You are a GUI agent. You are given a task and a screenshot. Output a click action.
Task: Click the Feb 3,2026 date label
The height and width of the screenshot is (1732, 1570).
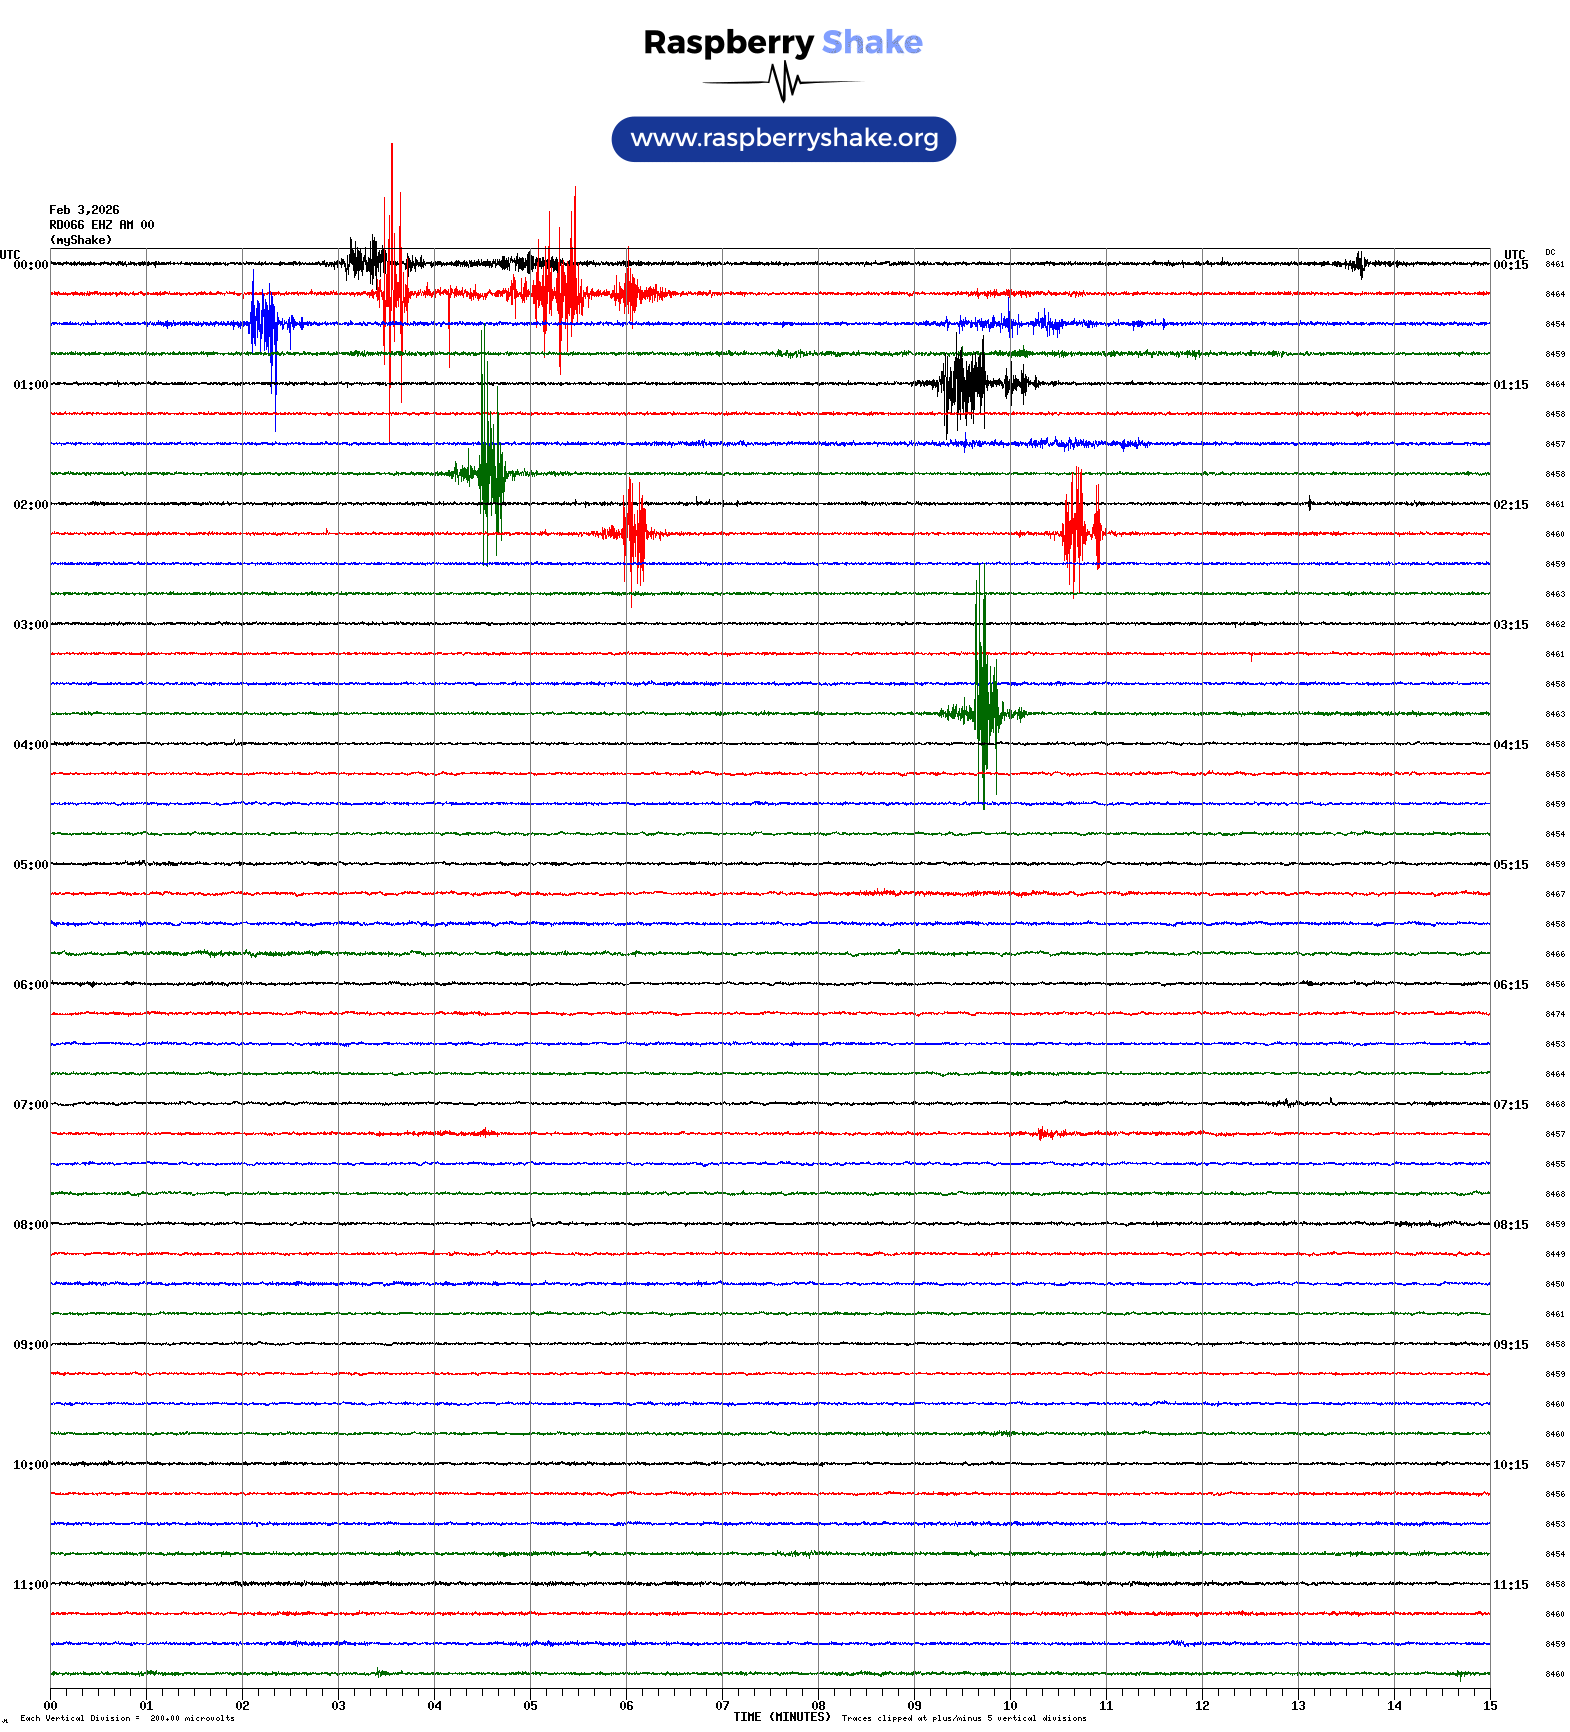84,210
